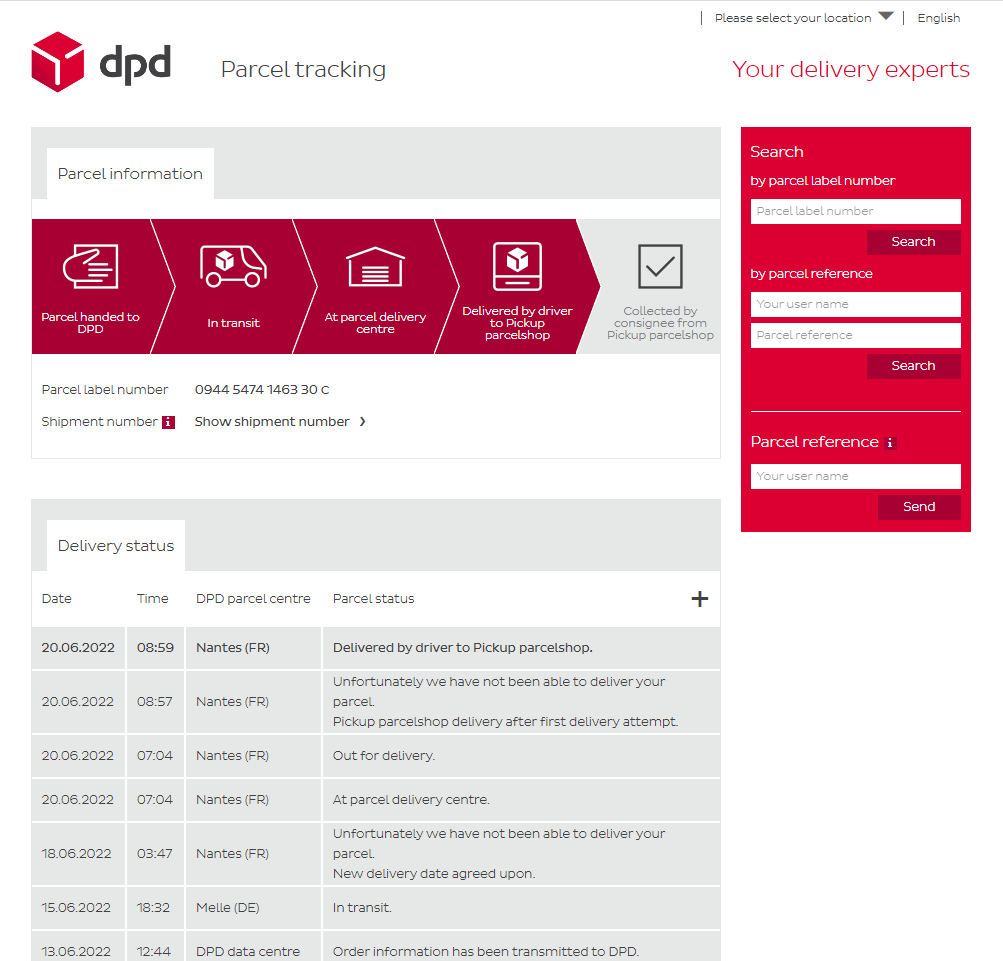1003x961 pixels.
Task: Select the 'Parcel information' tab
Action: [x=130, y=174]
